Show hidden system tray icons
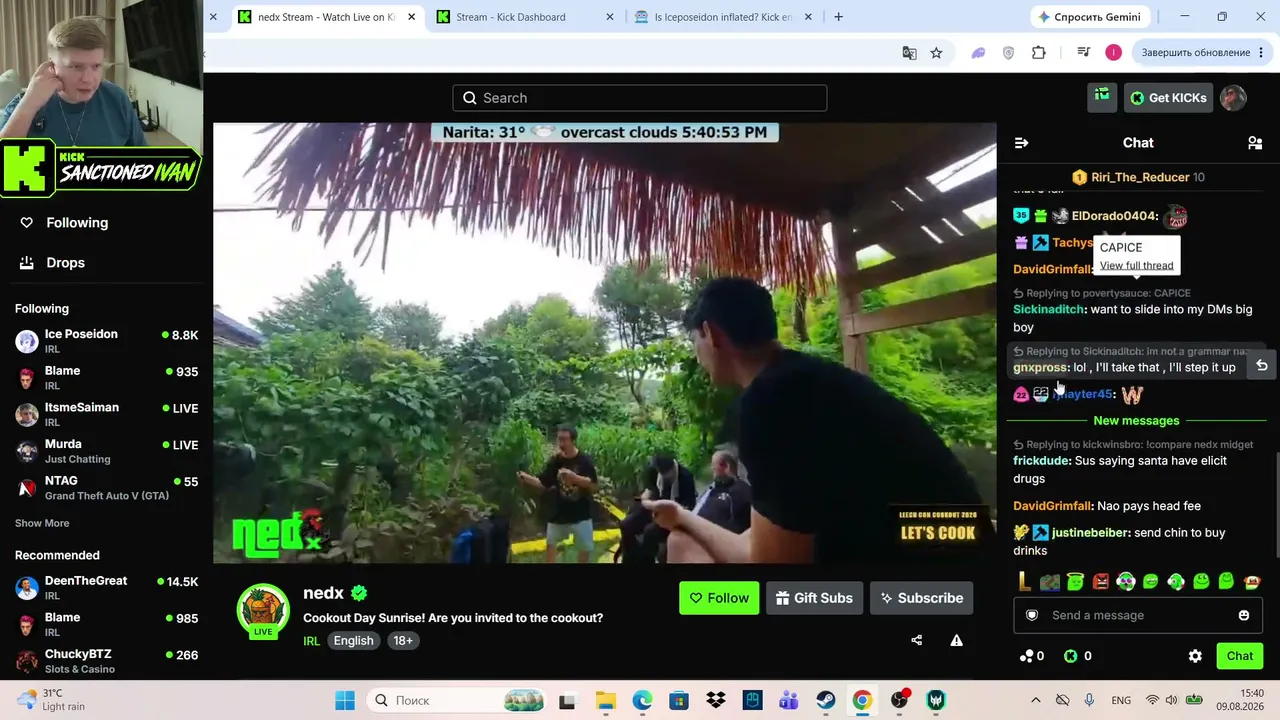The image size is (1280, 720). click(1035, 700)
